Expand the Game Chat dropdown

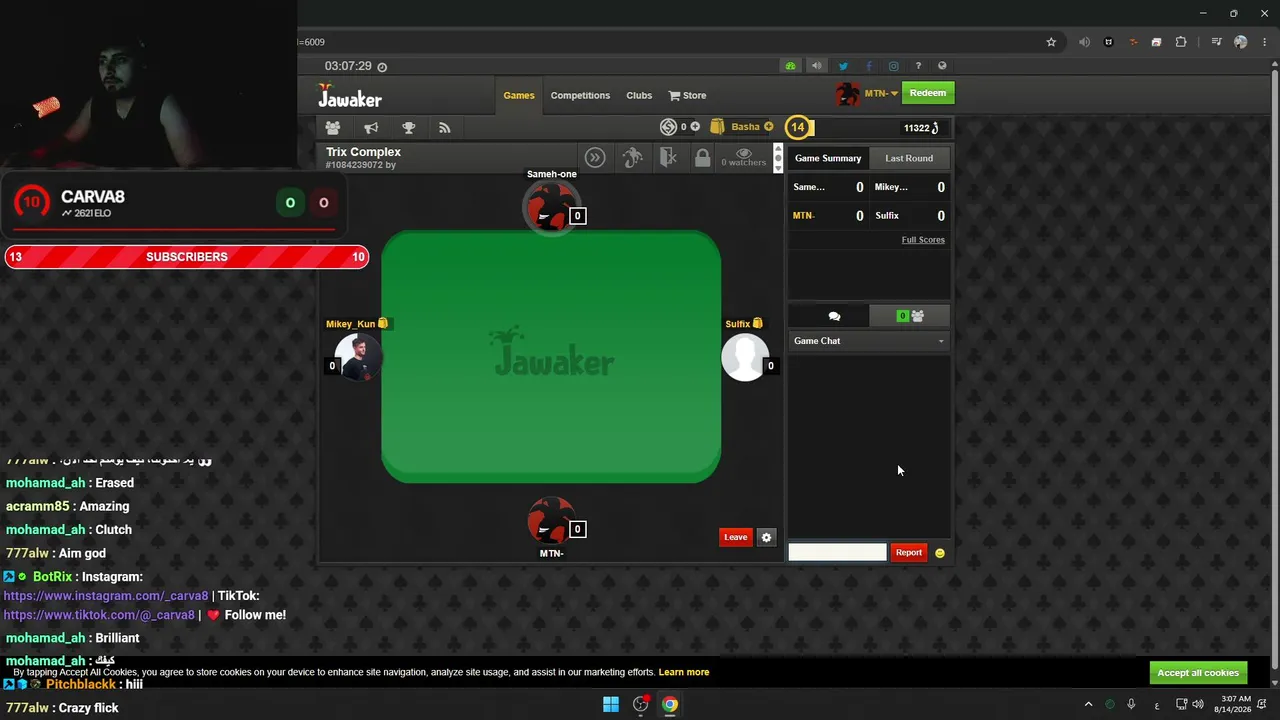[x=869, y=341]
